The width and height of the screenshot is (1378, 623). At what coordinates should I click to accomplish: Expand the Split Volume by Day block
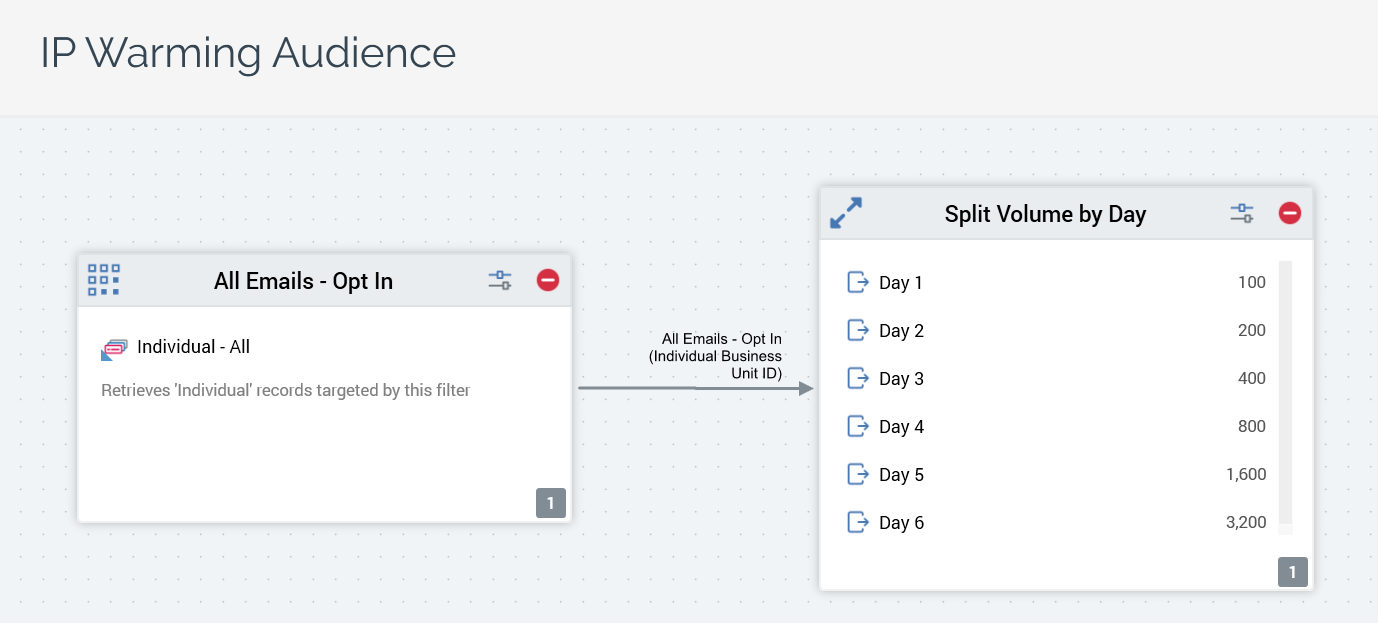click(x=846, y=213)
